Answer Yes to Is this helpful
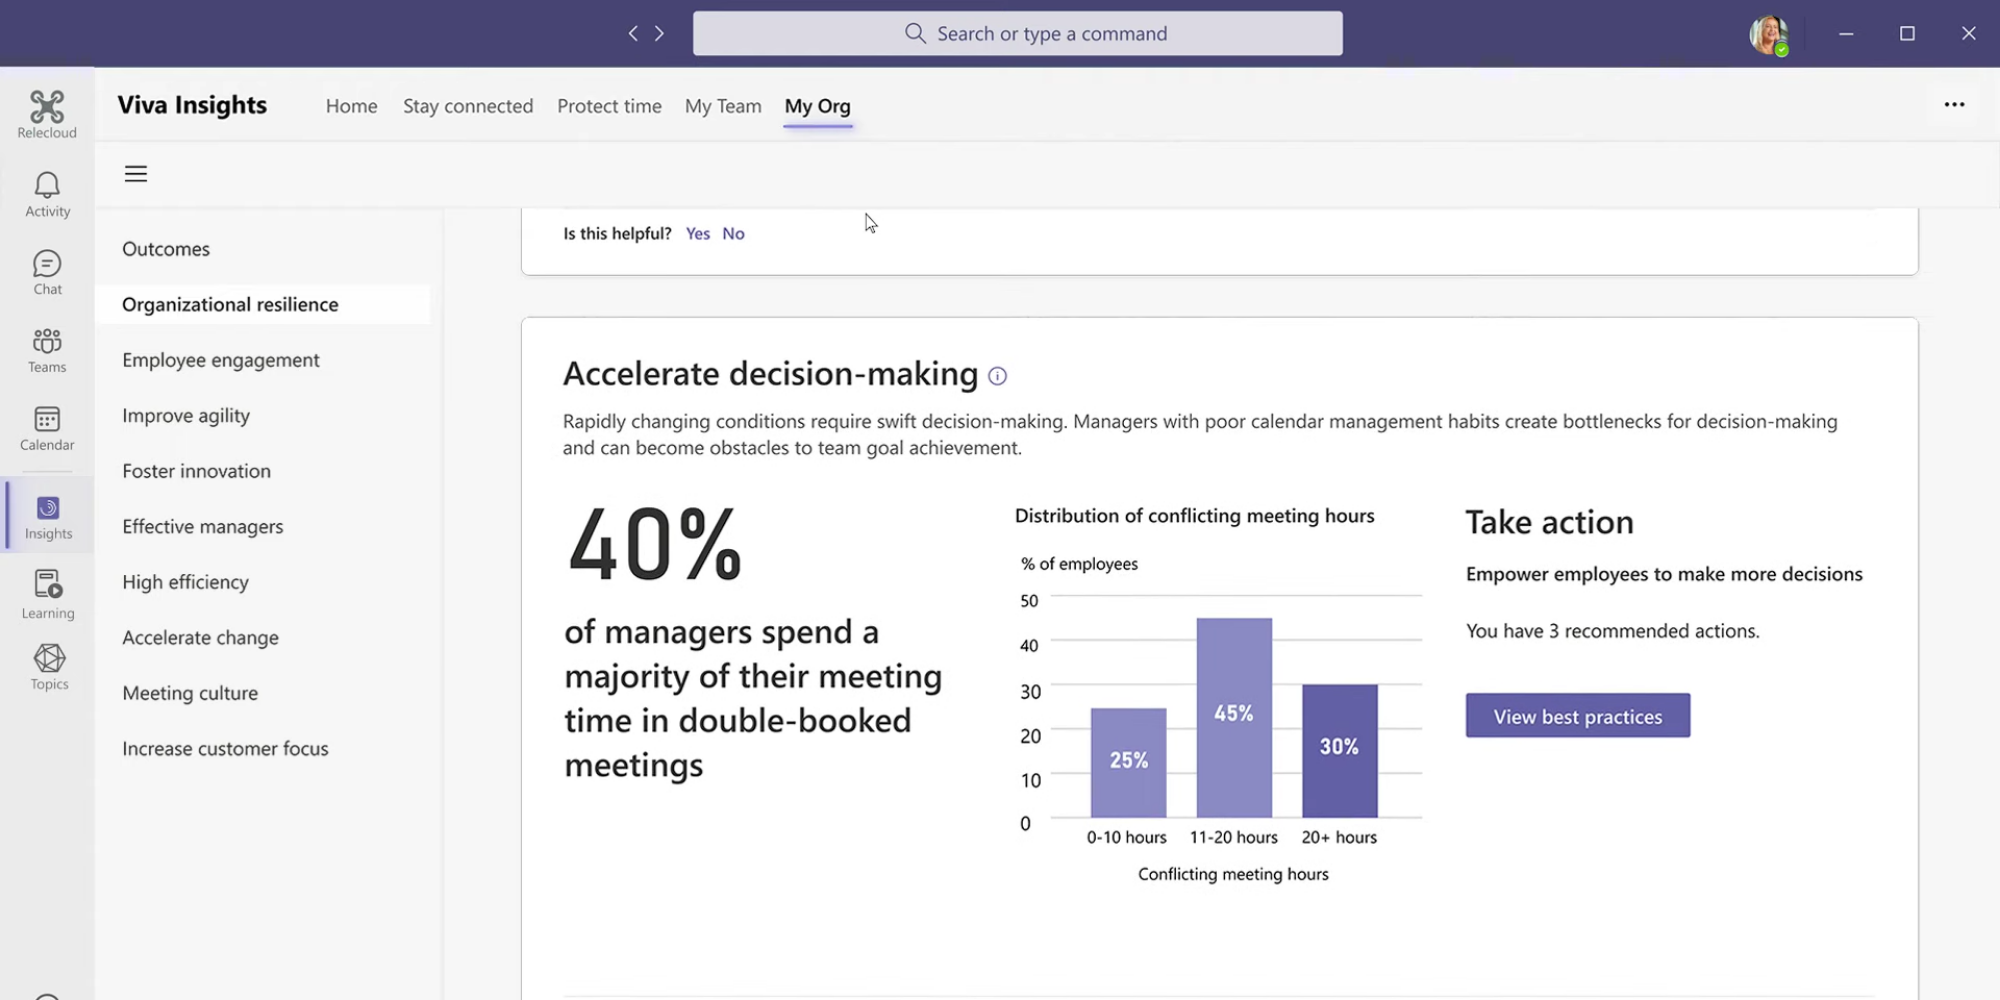This screenshot has width=2000, height=1000. pos(697,234)
